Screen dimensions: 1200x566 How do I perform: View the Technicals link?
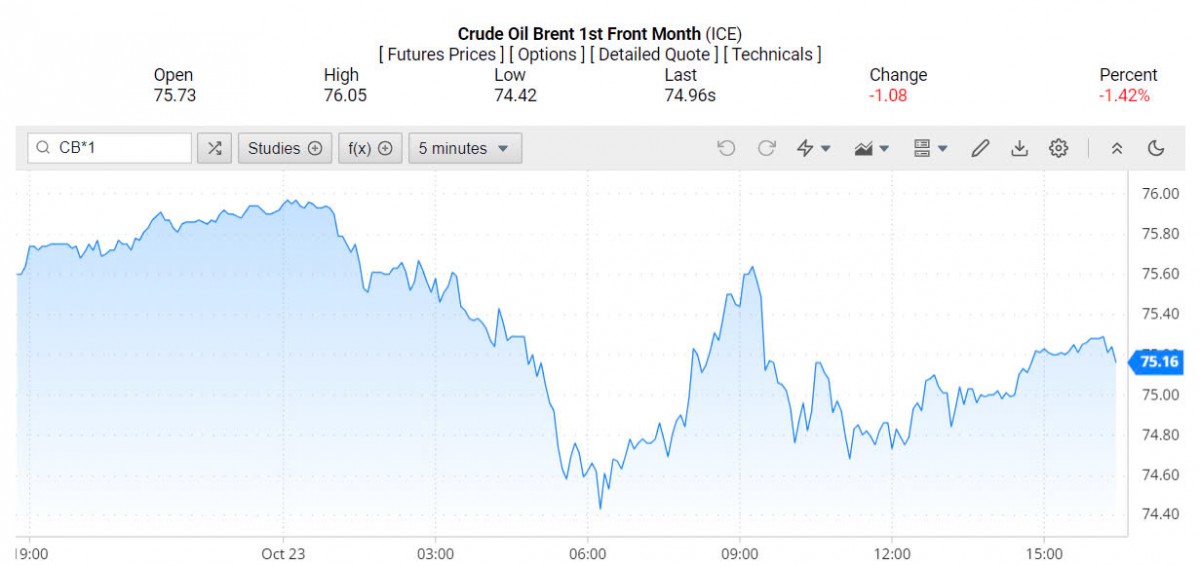pyautogui.click(x=772, y=54)
